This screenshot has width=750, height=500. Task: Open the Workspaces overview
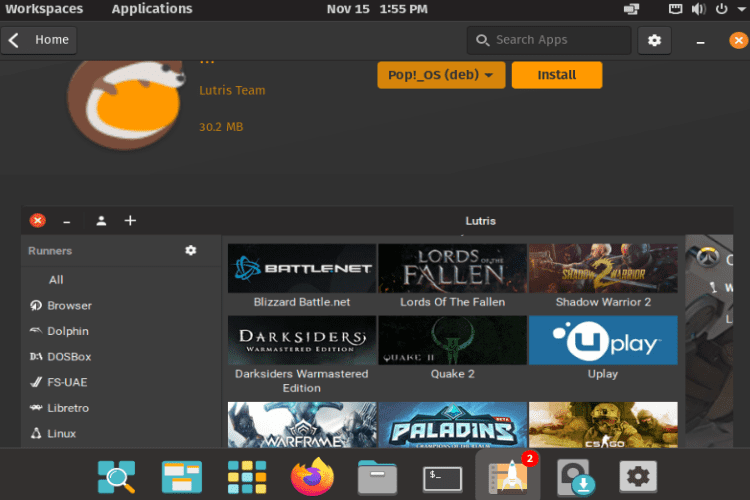[x=44, y=9]
